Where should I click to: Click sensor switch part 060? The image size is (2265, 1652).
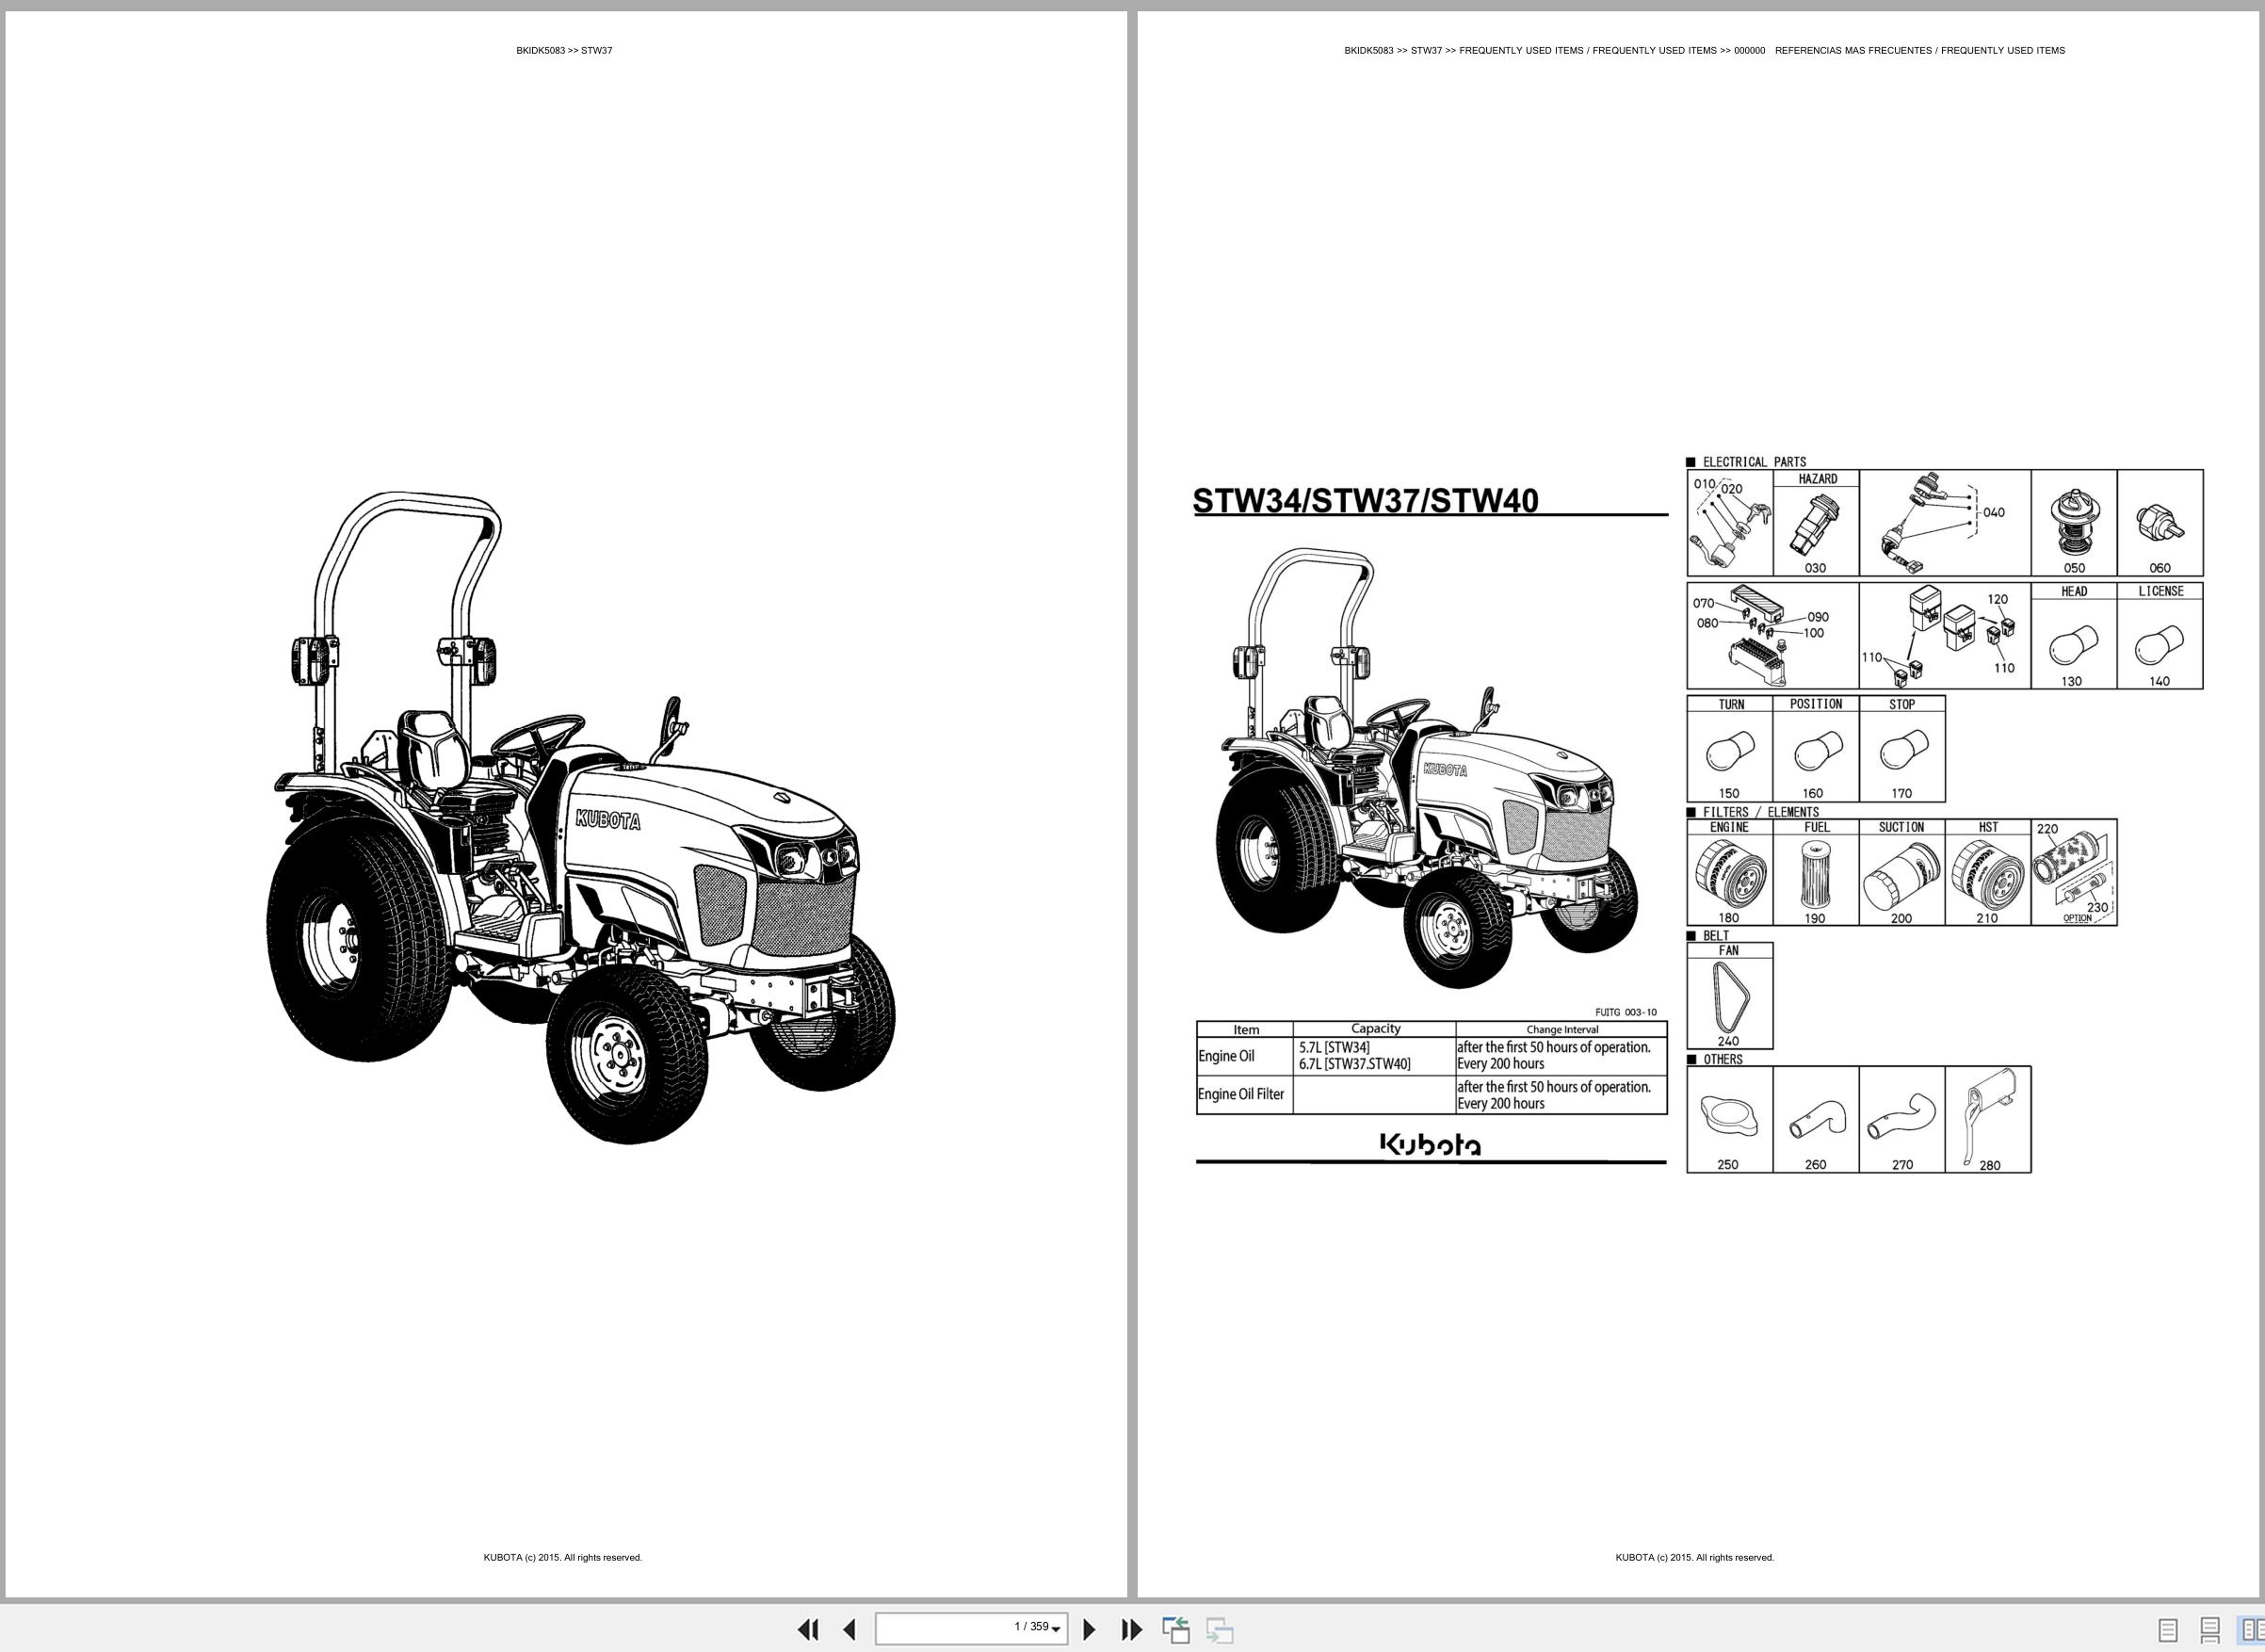(x=2160, y=523)
